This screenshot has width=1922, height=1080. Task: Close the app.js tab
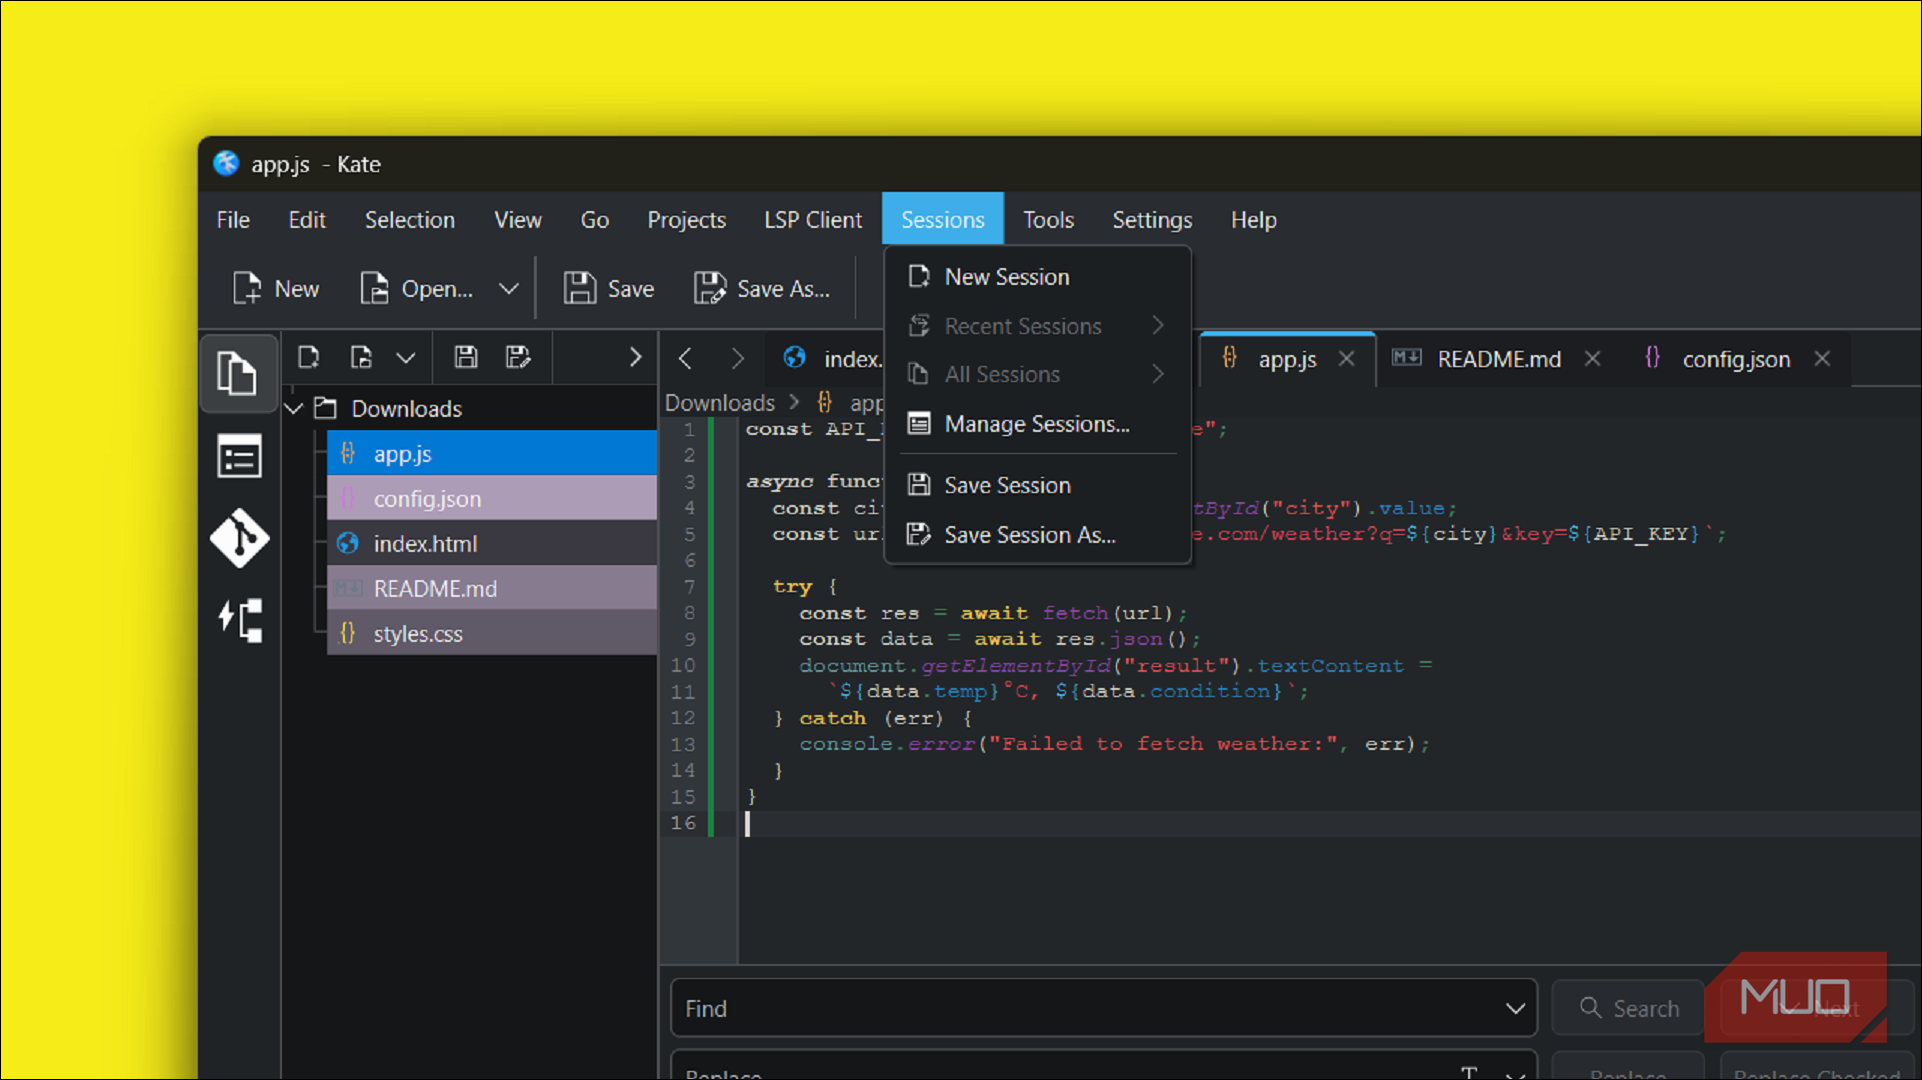click(x=1347, y=359)
